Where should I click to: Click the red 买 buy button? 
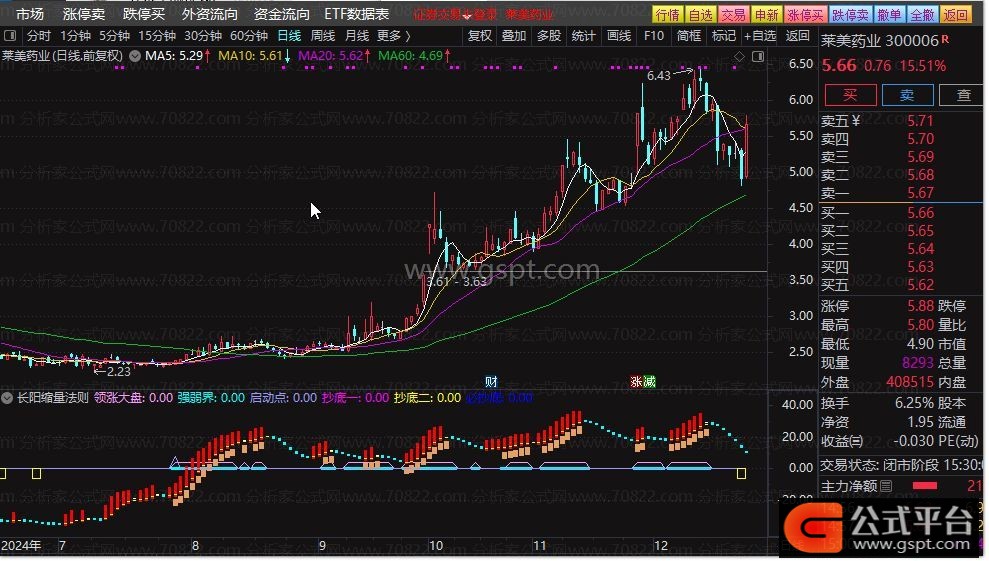click(850, 95)
